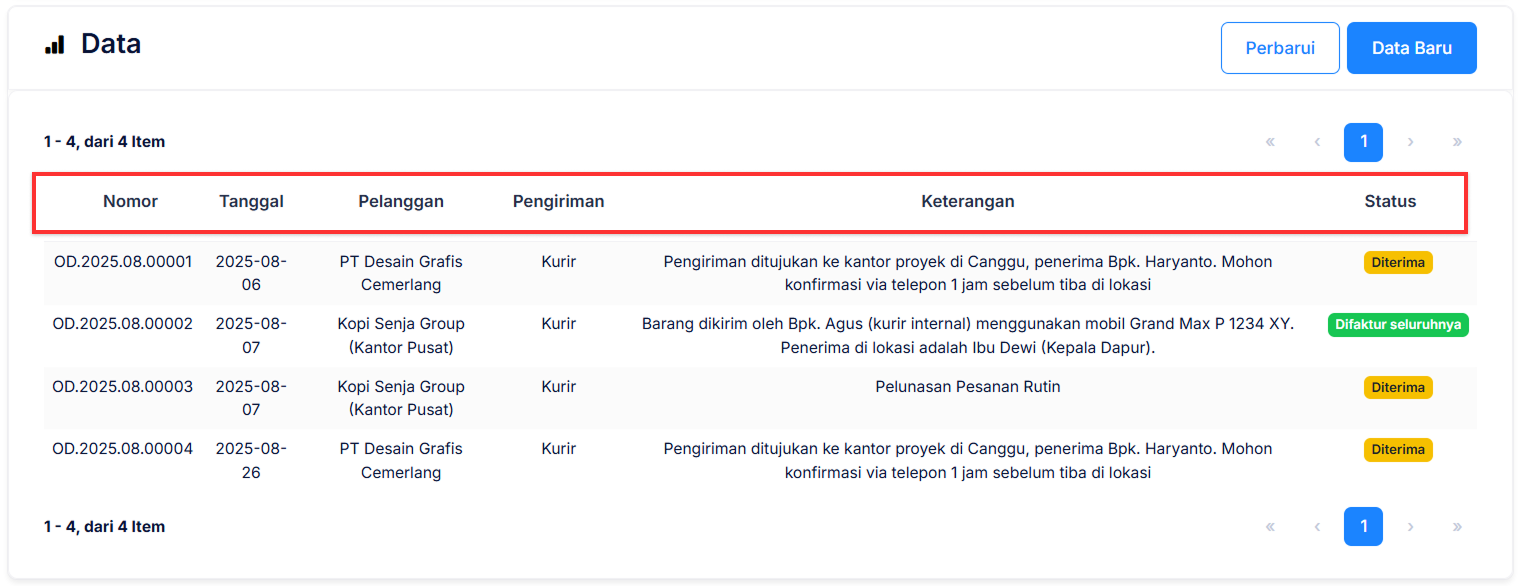1519x586 pixels.
Task: Select page 1 in top pagination
Action: [1363, 142]
